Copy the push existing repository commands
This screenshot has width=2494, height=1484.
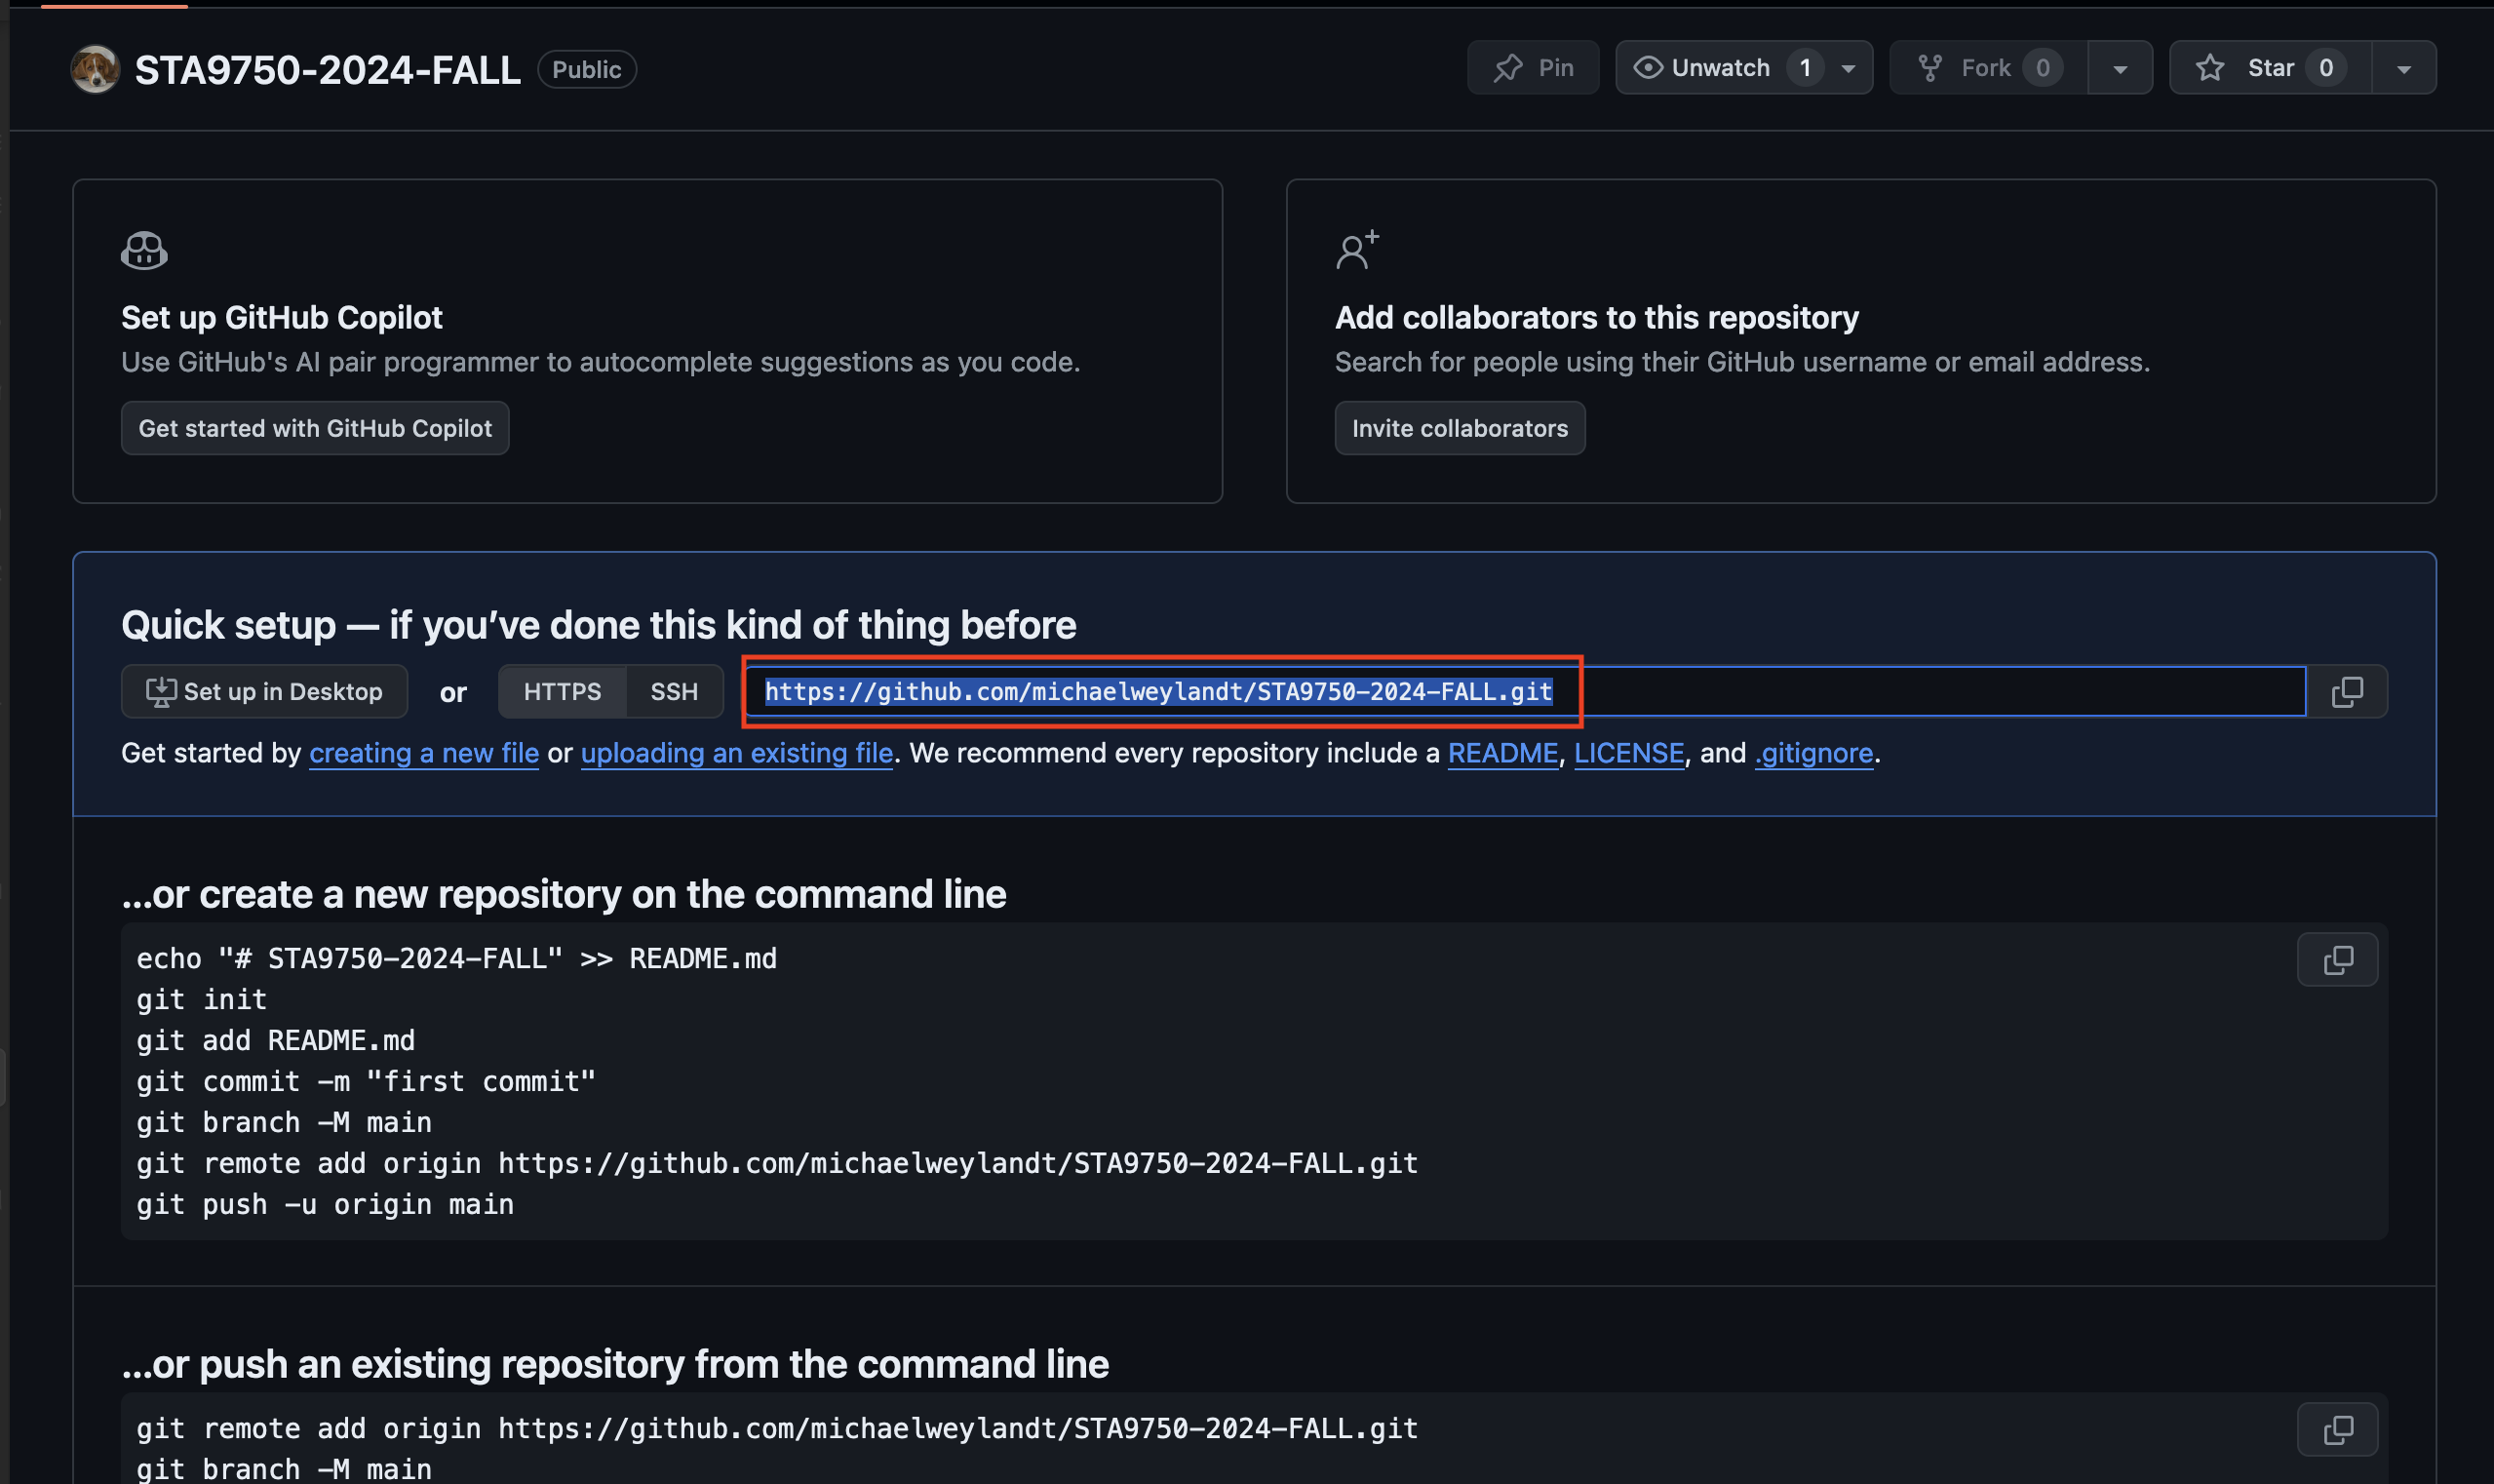pos(2337,1429)
